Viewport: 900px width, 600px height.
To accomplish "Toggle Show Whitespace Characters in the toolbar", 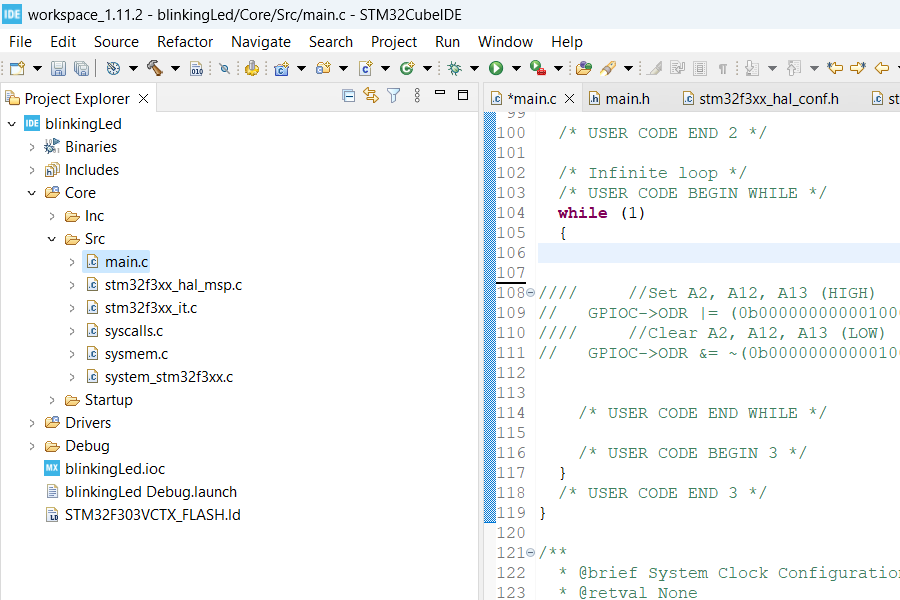I will click(x=721, y=68).
